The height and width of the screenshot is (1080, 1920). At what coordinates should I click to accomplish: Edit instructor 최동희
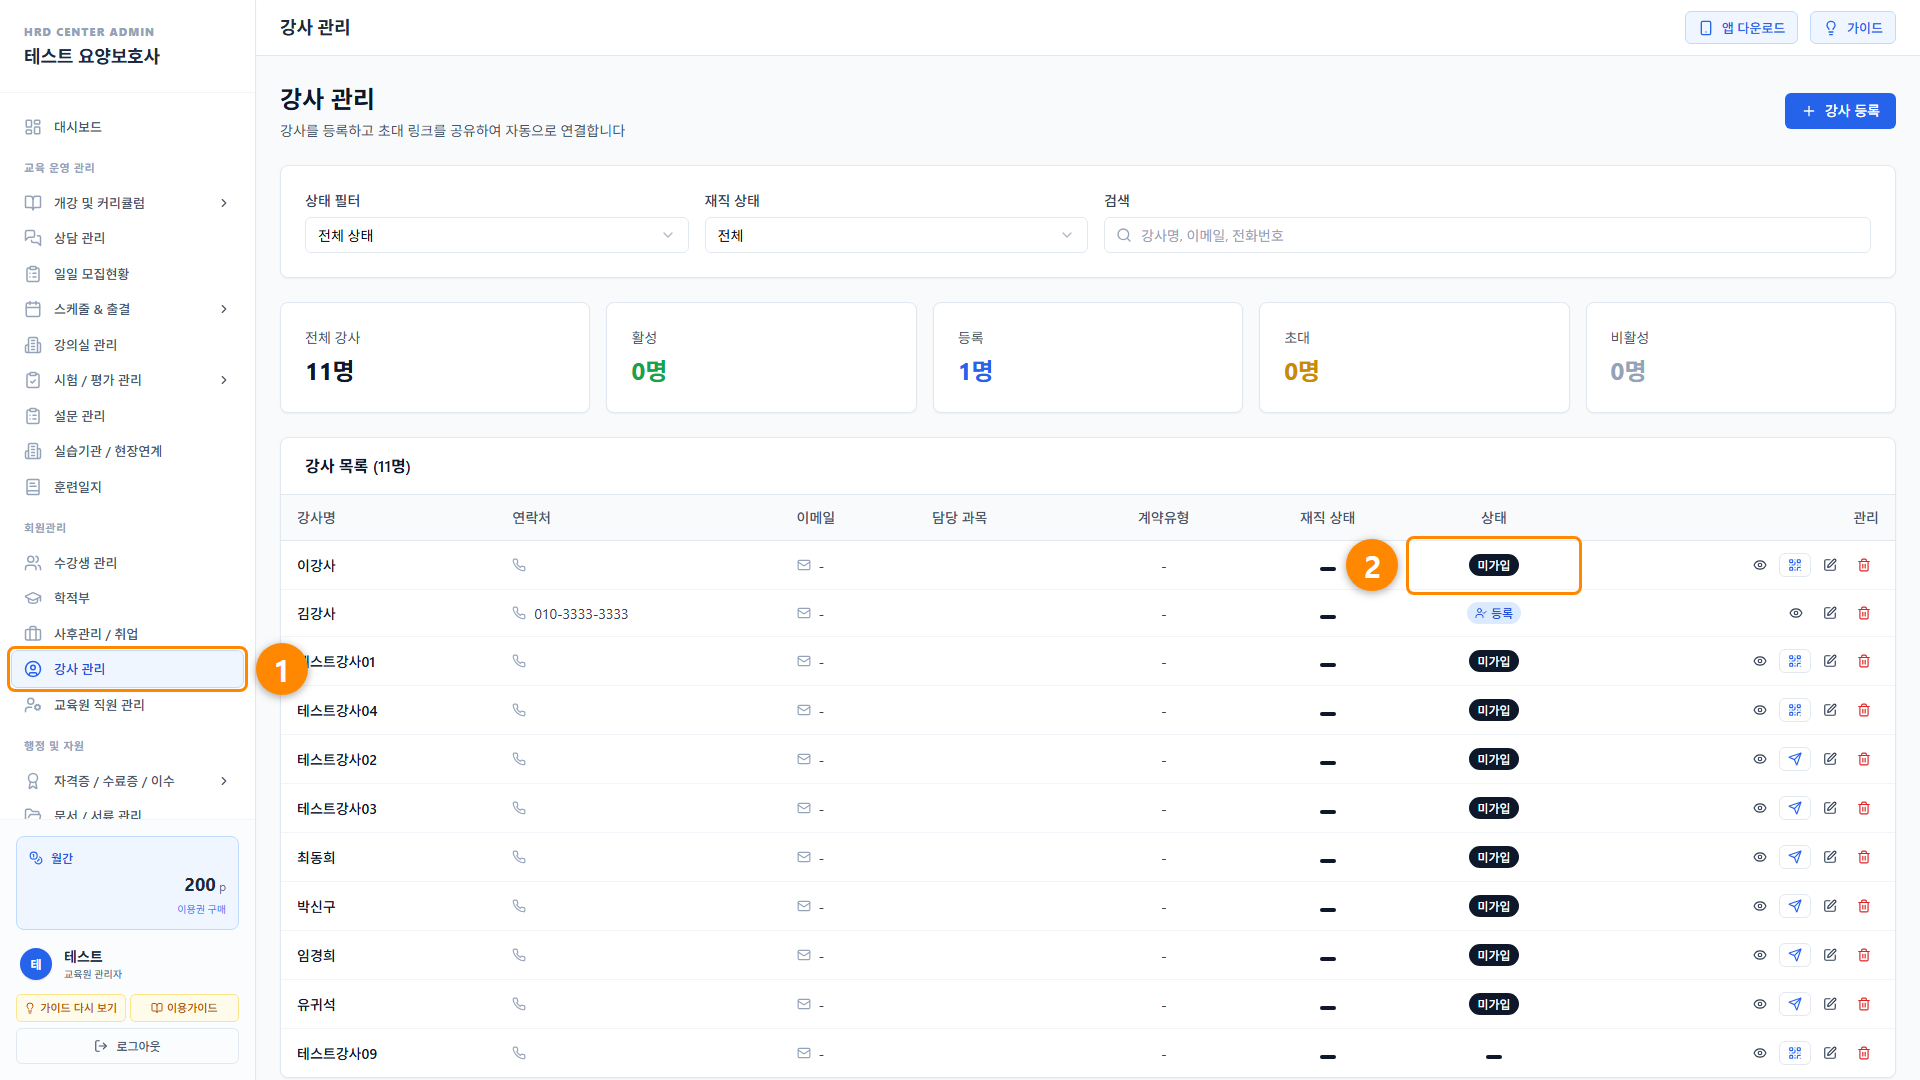click(1830, 857)
